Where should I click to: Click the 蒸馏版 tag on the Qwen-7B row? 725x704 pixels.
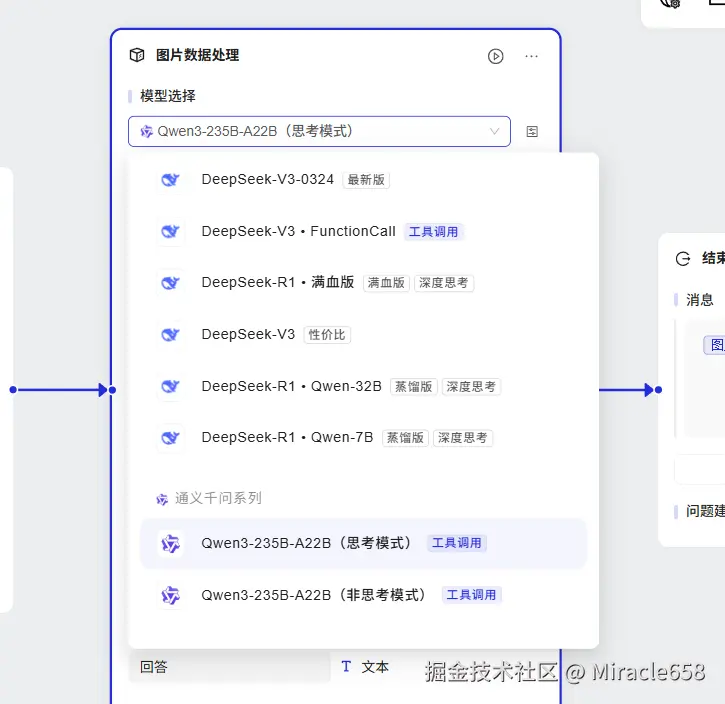coord(405,438)
